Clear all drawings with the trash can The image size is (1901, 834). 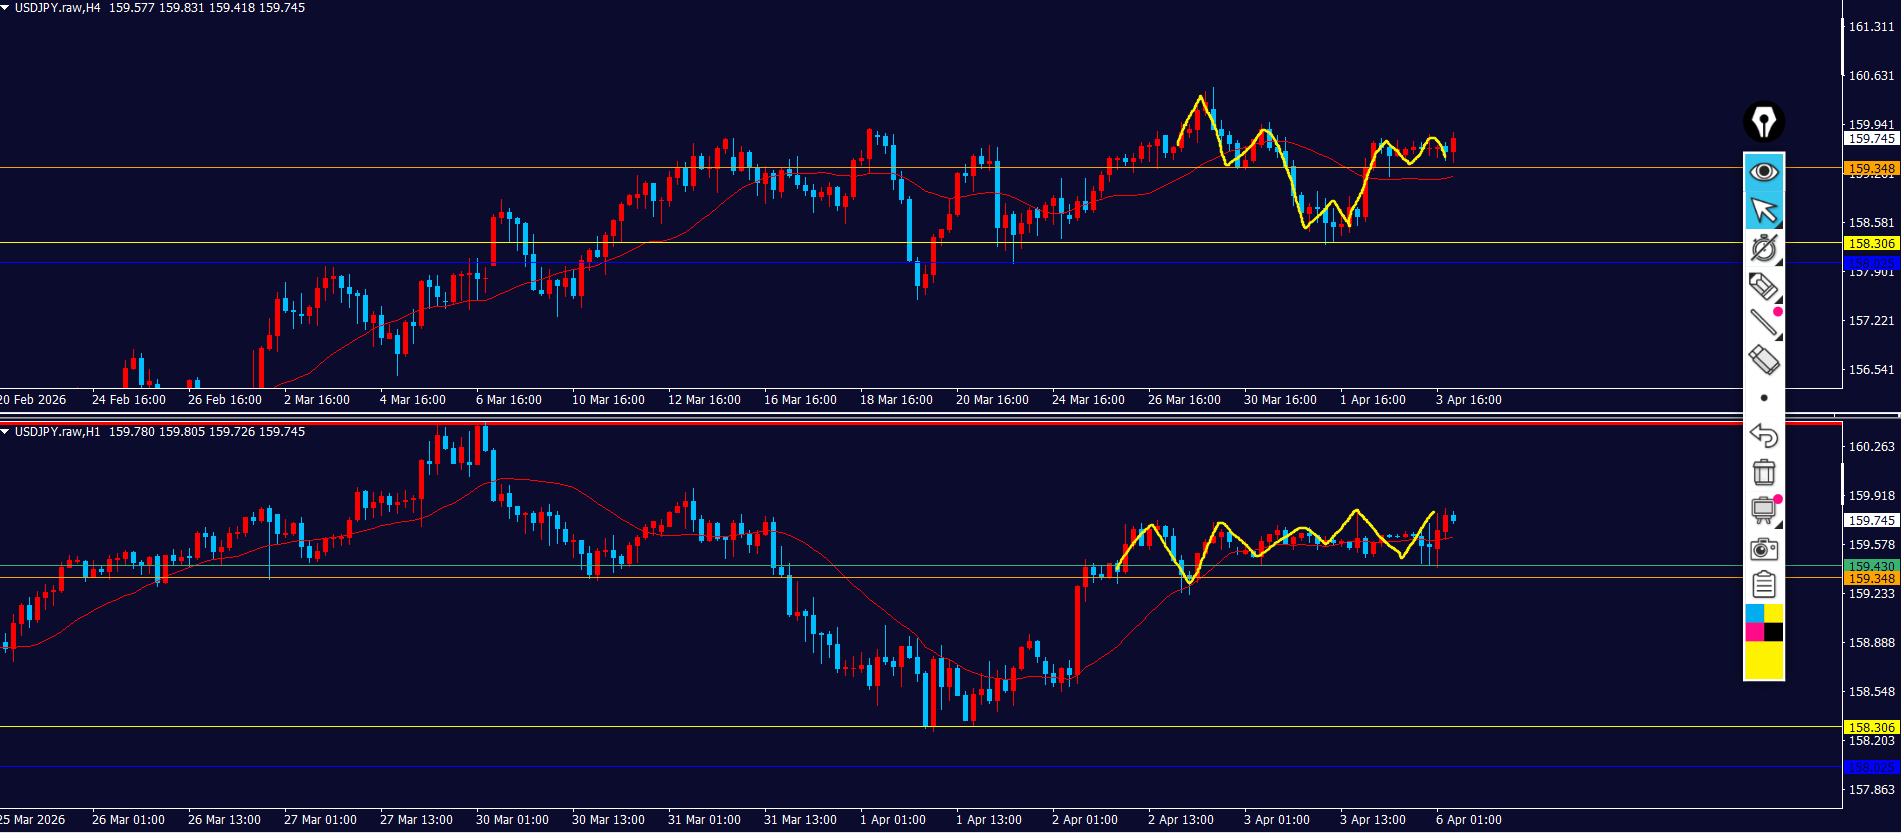[x=1763, y=472]
